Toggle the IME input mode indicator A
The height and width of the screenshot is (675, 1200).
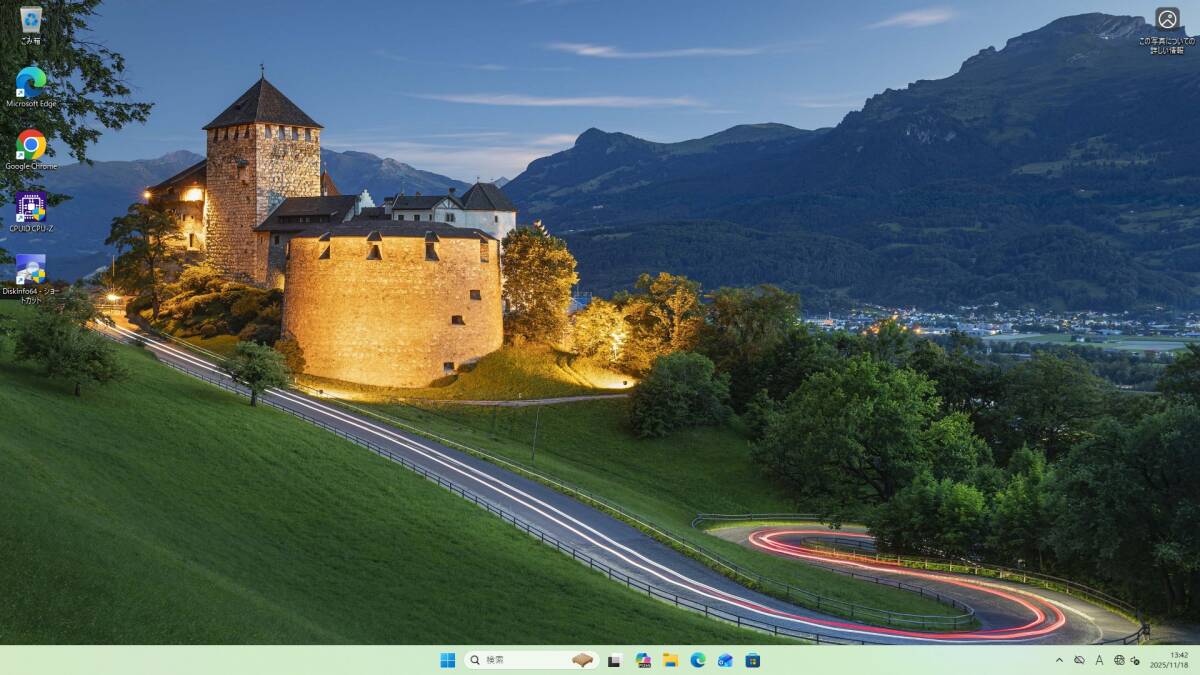click(1099, 660)
